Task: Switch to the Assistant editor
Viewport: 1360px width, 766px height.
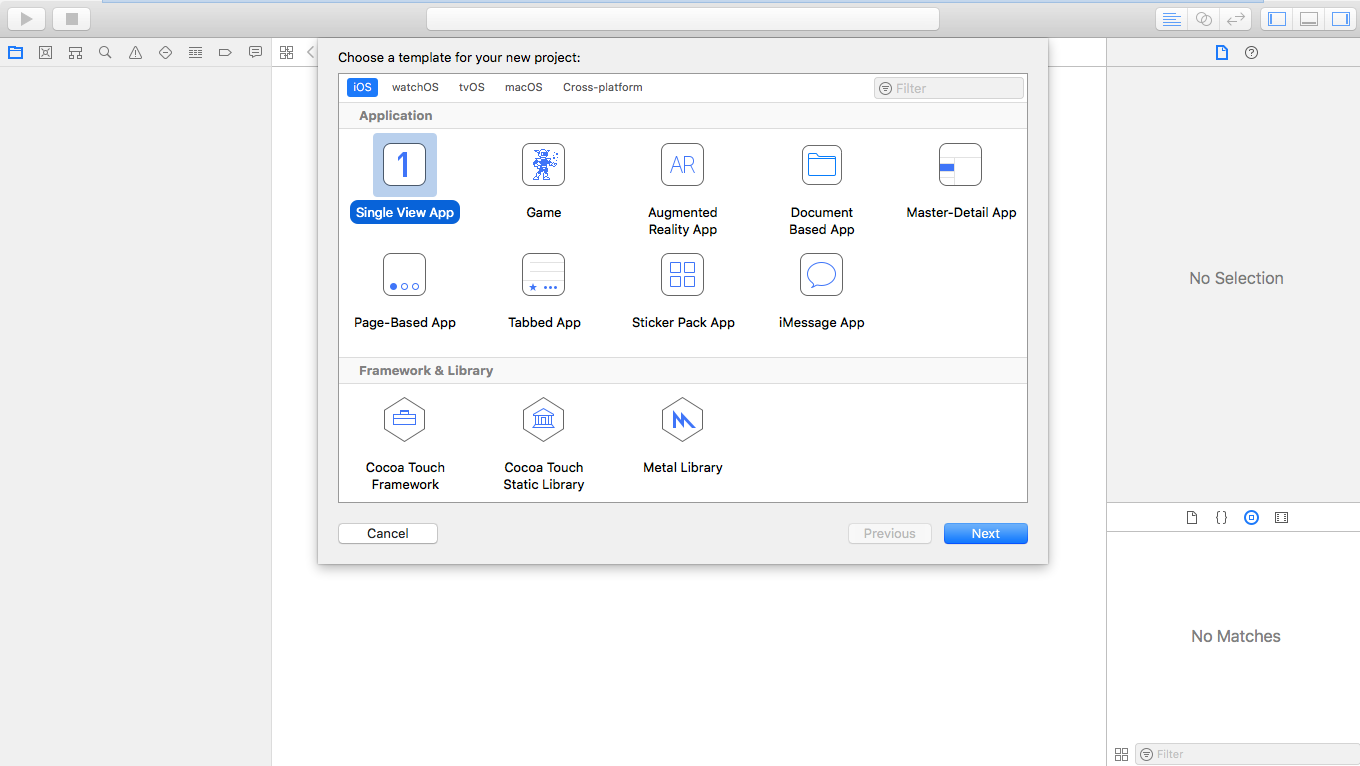Action: coord(1204,19)
